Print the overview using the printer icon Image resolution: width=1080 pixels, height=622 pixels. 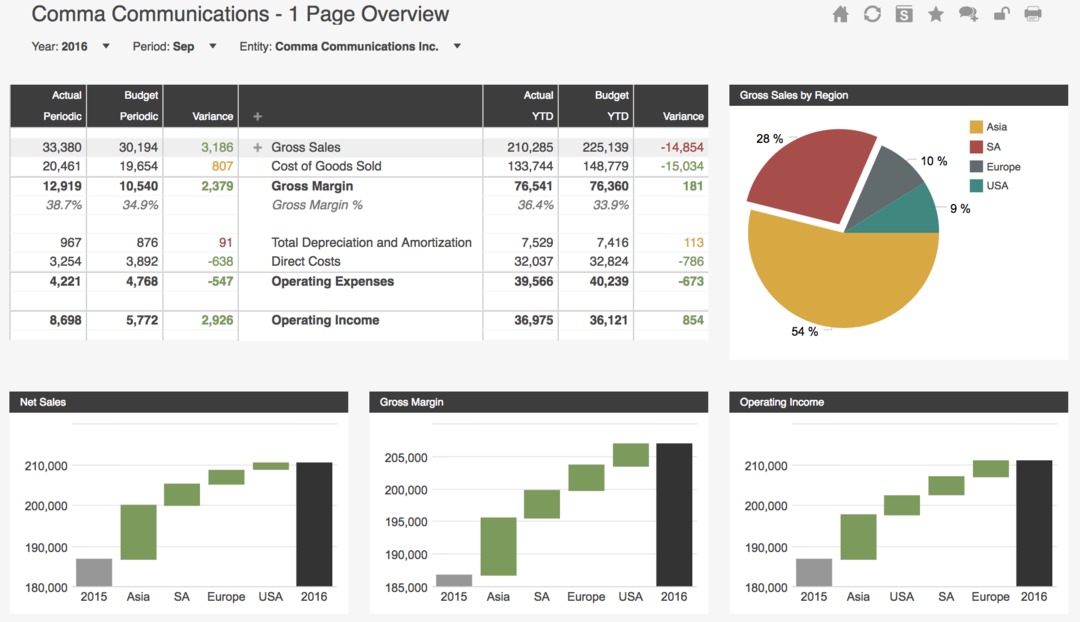[1034, 14]
